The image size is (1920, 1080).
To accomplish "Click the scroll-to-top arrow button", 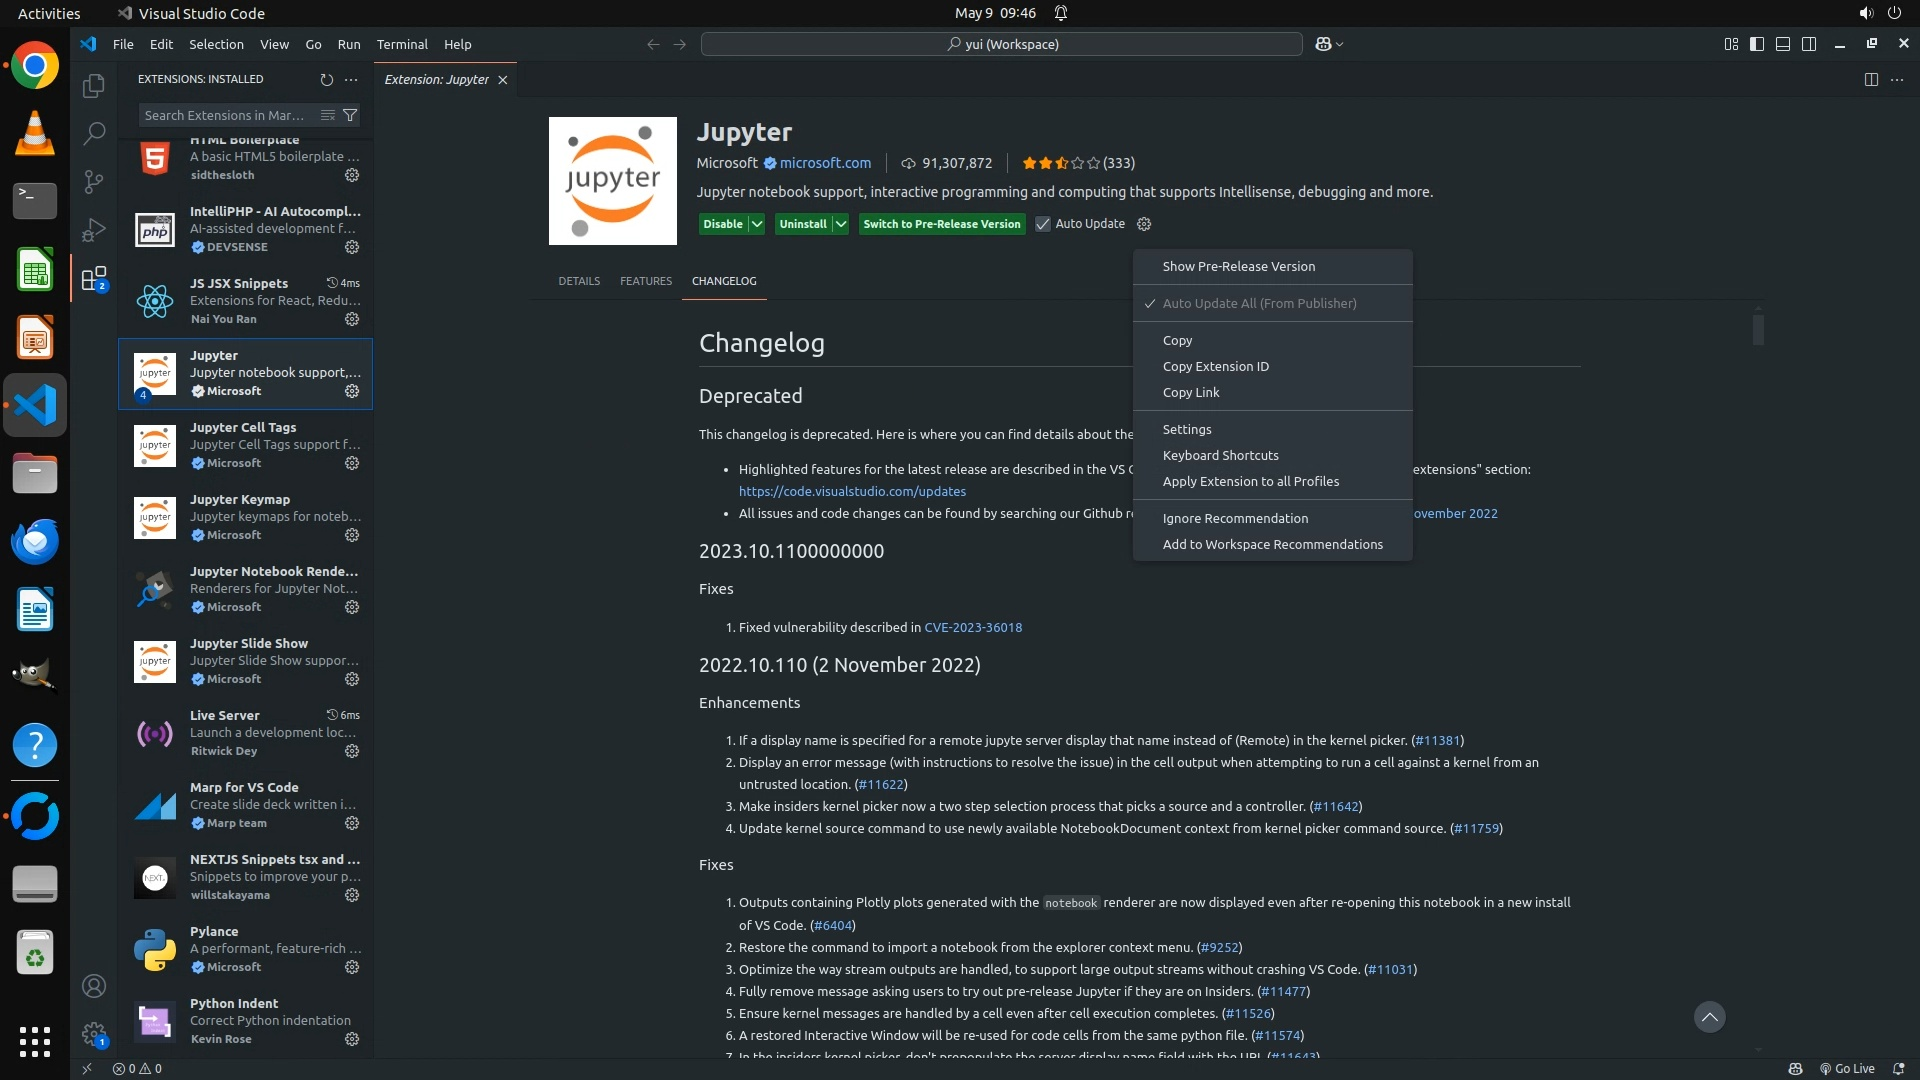I will pos(1709,1017).
